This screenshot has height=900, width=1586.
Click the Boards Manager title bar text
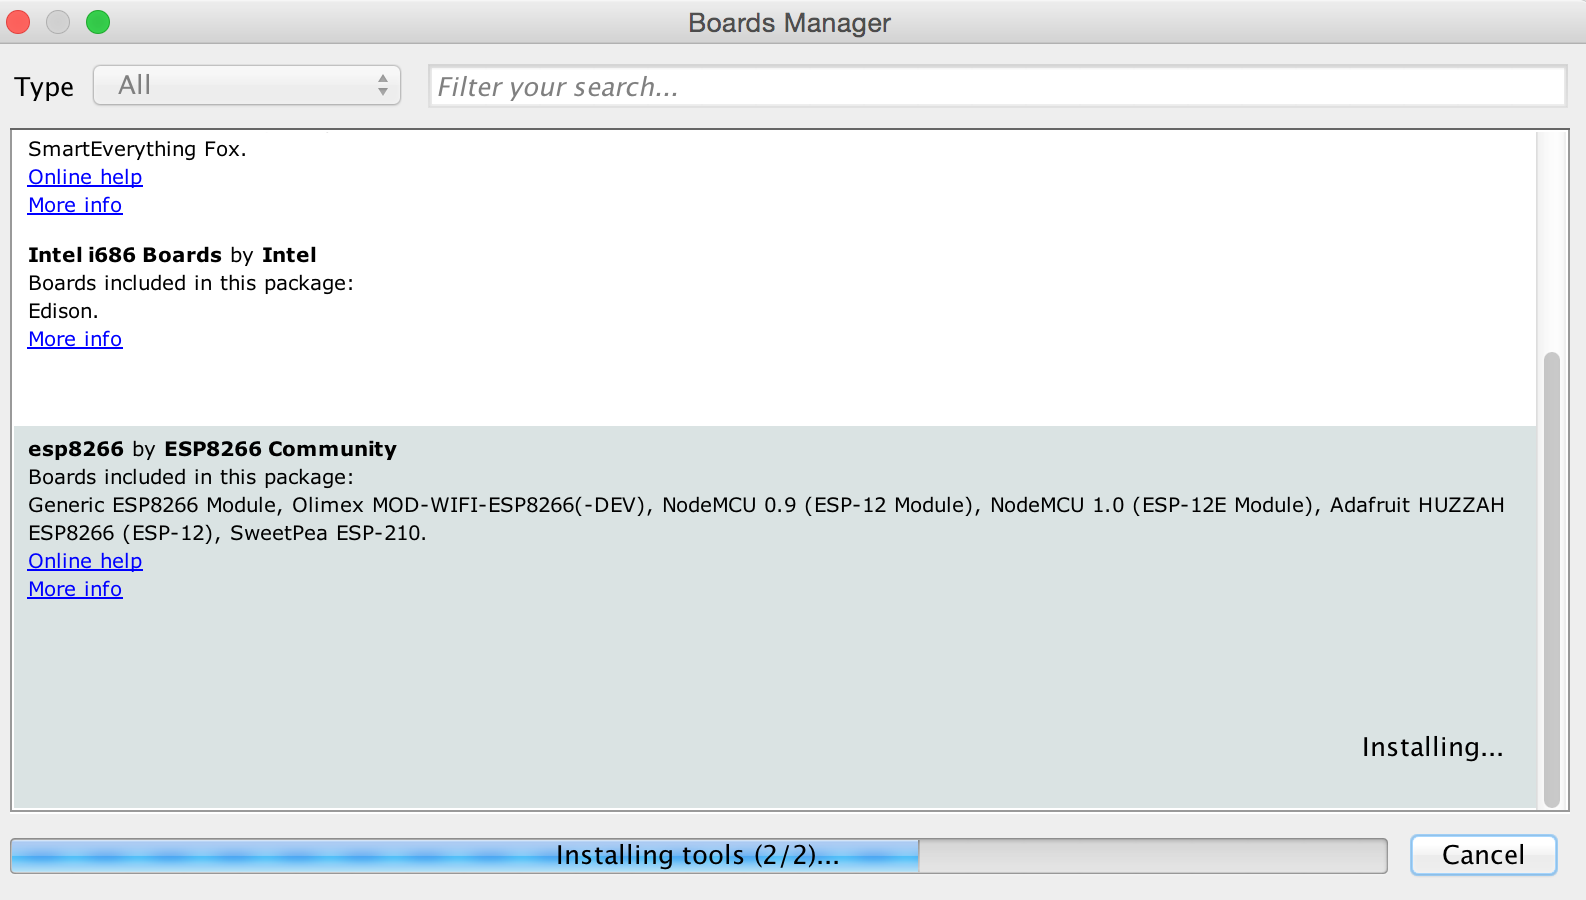[789, 23]
